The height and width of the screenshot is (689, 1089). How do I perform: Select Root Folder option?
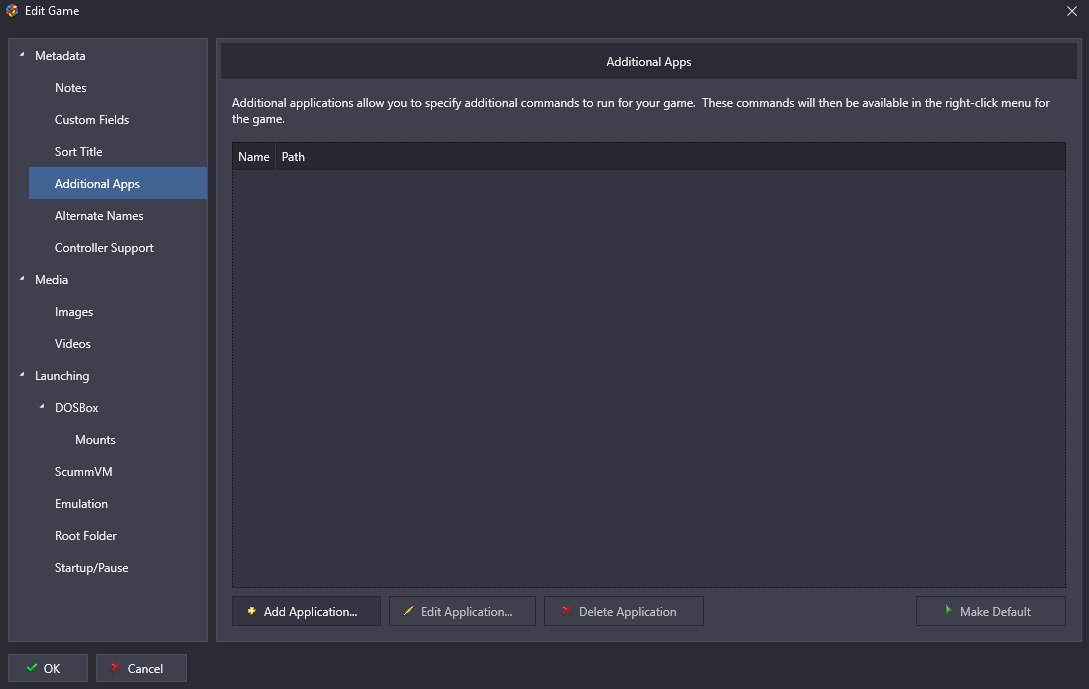click(x=85, y=536)
